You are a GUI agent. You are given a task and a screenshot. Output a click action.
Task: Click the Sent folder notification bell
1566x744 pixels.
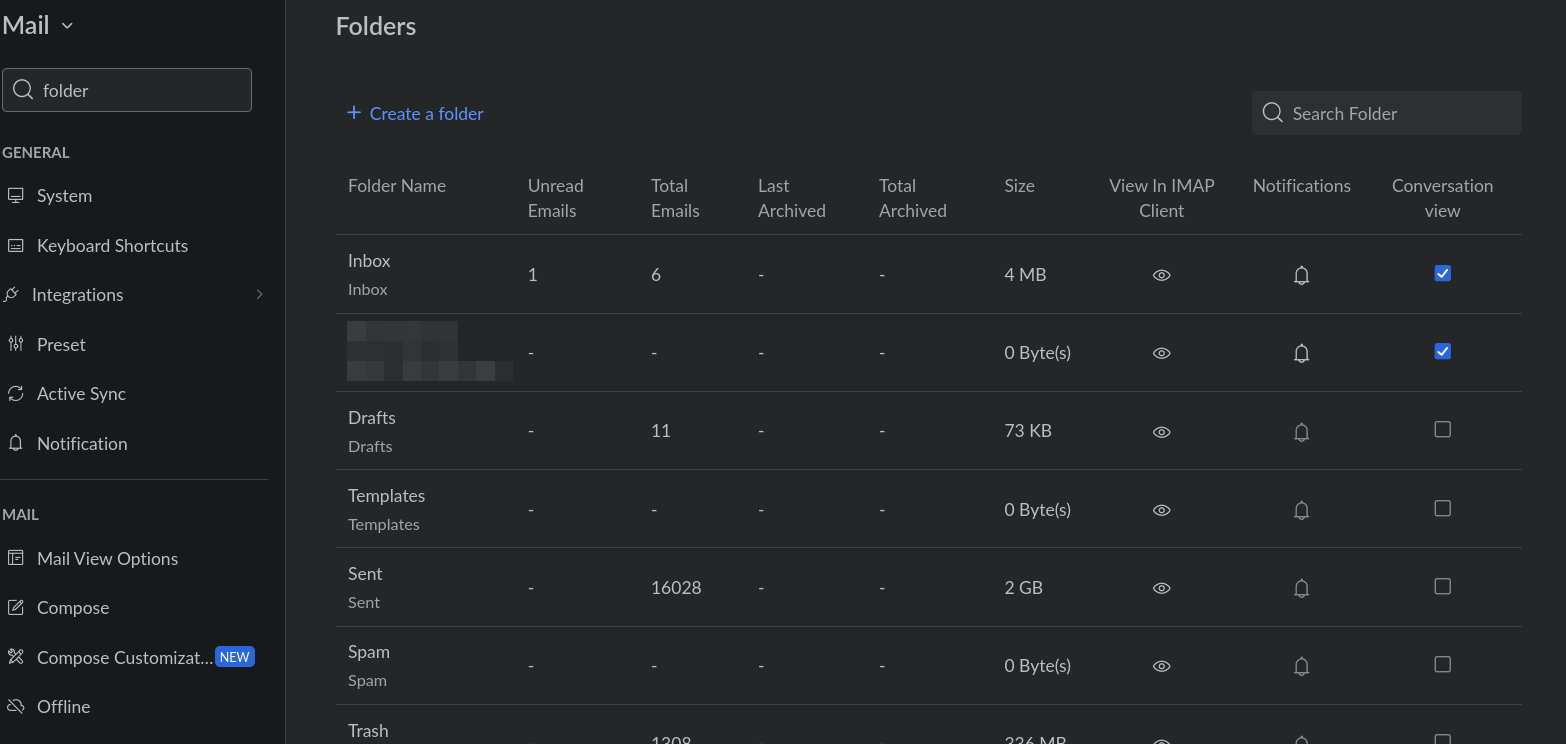point(1301,588)
